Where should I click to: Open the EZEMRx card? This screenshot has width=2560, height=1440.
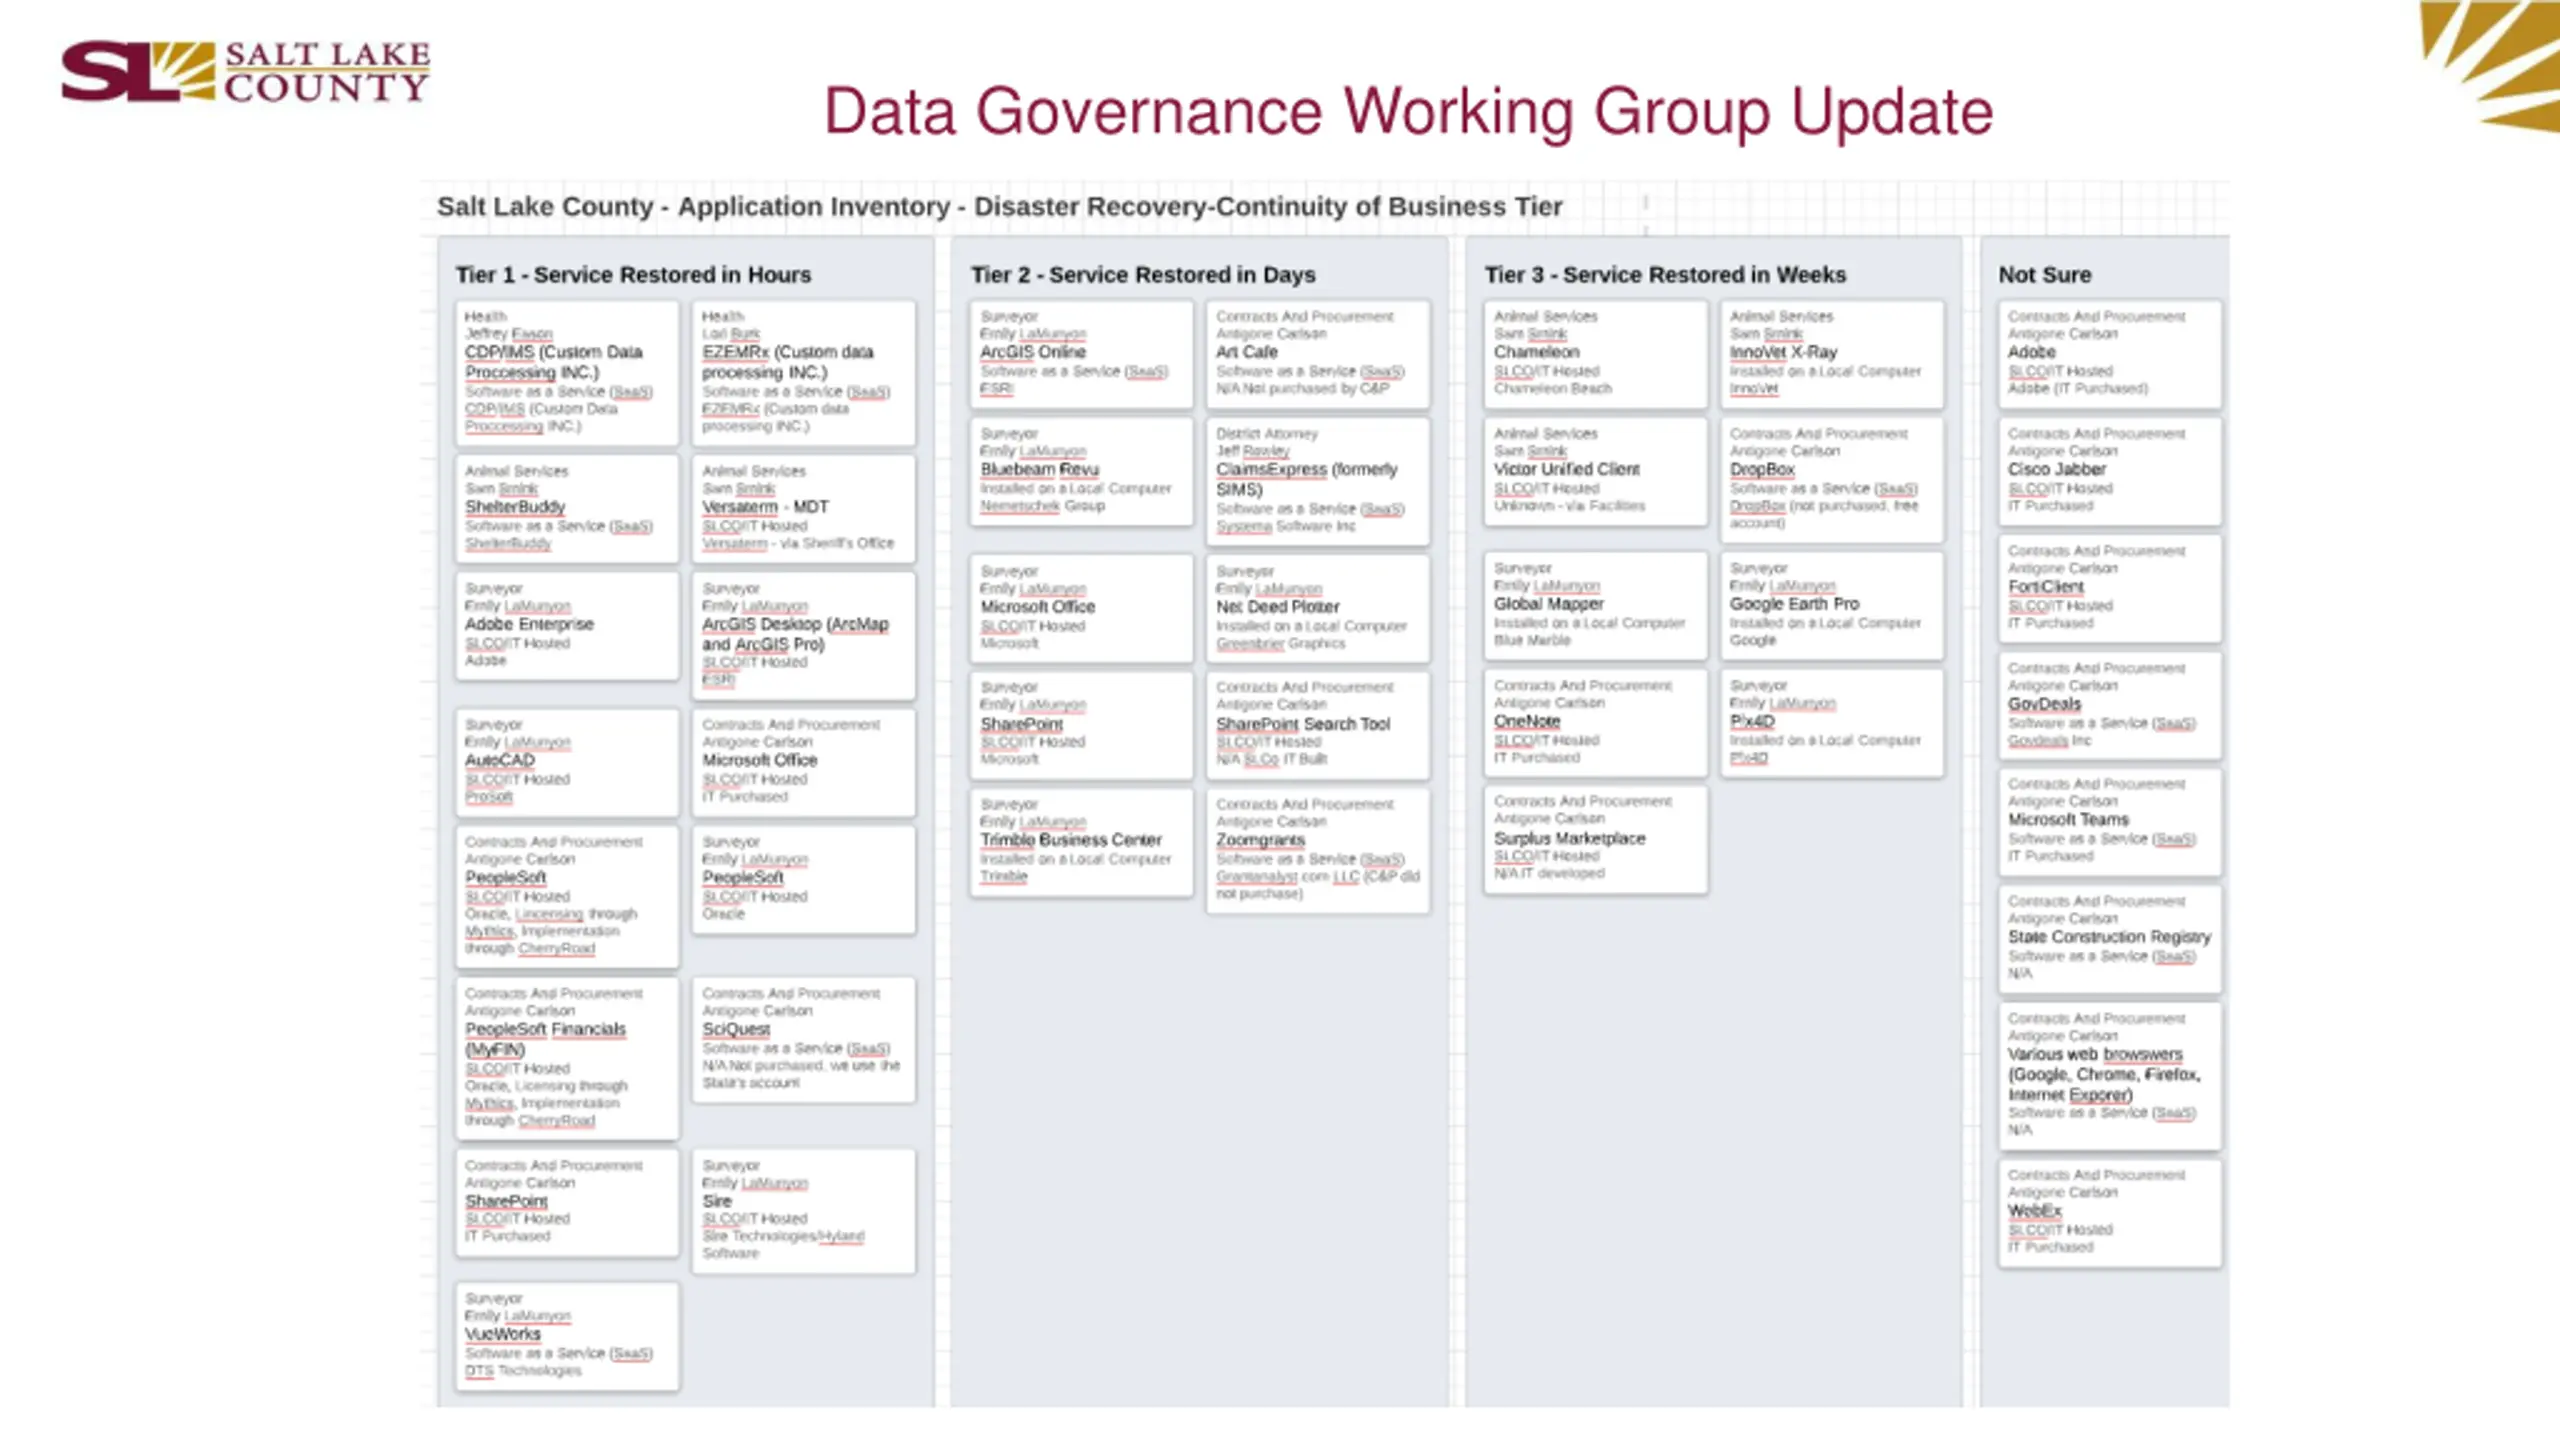(804, 373)
